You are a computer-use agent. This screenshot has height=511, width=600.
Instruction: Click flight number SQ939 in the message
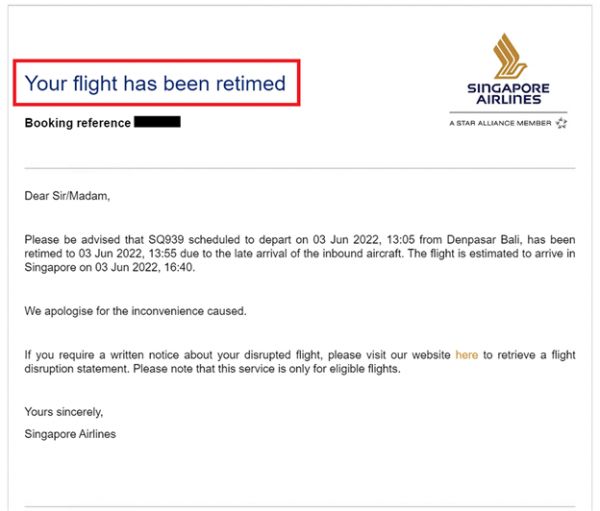coord(166,240)
